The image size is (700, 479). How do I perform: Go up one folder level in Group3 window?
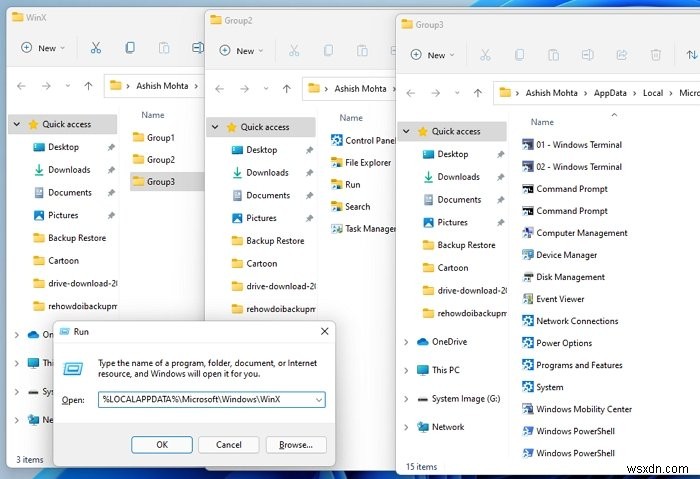coord(478,93)
